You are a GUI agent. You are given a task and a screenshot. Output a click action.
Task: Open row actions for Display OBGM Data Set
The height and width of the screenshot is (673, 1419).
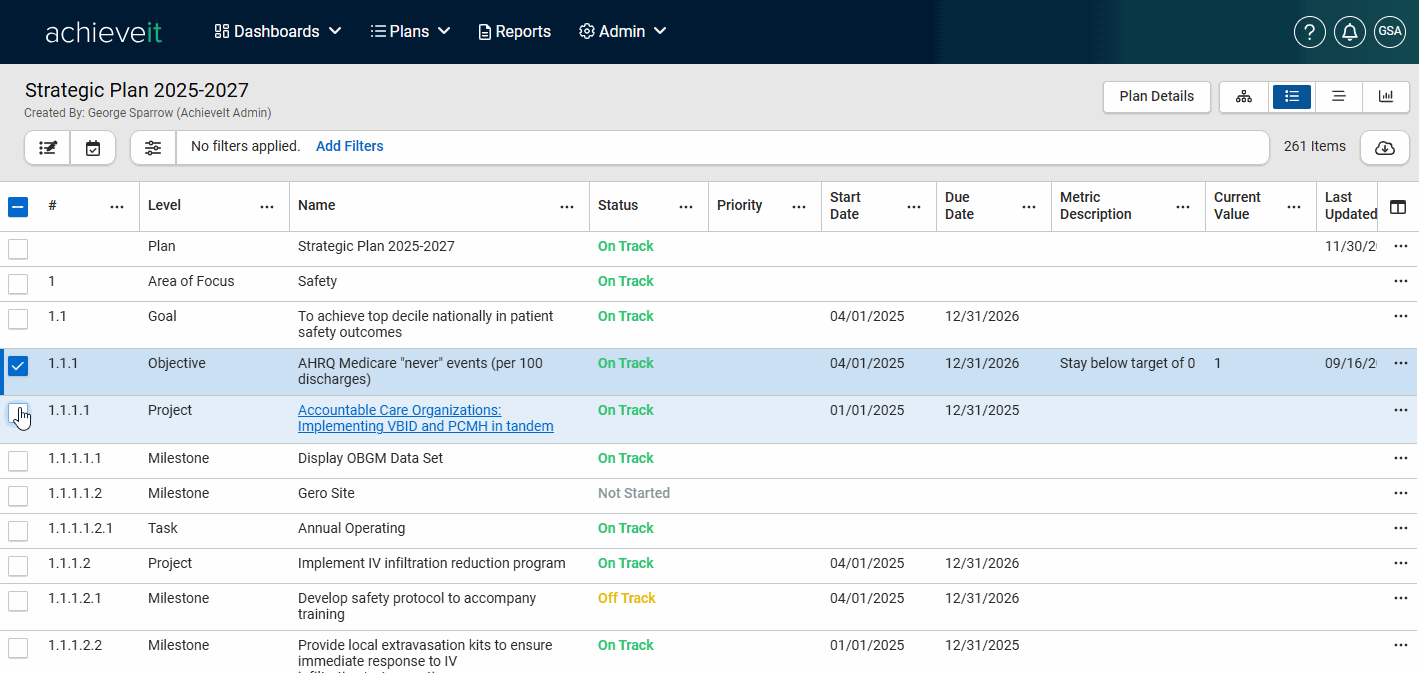(x=1401, y=458)
